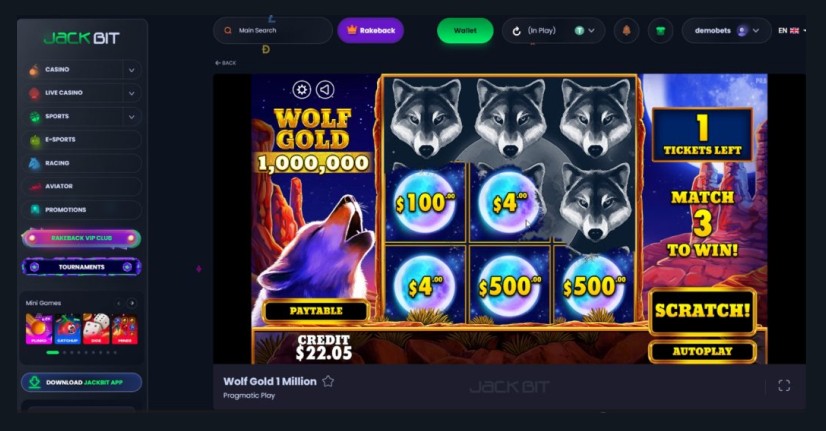
Task: Go to next mini games page
Action: point(132,303)
